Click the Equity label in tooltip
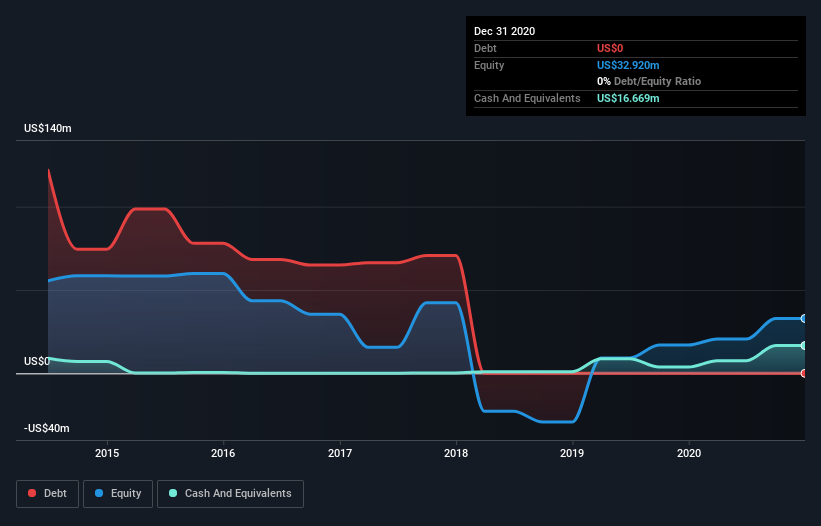Viewport: 821px width, 526px height. pyautogui.click(x=489, y=65)
